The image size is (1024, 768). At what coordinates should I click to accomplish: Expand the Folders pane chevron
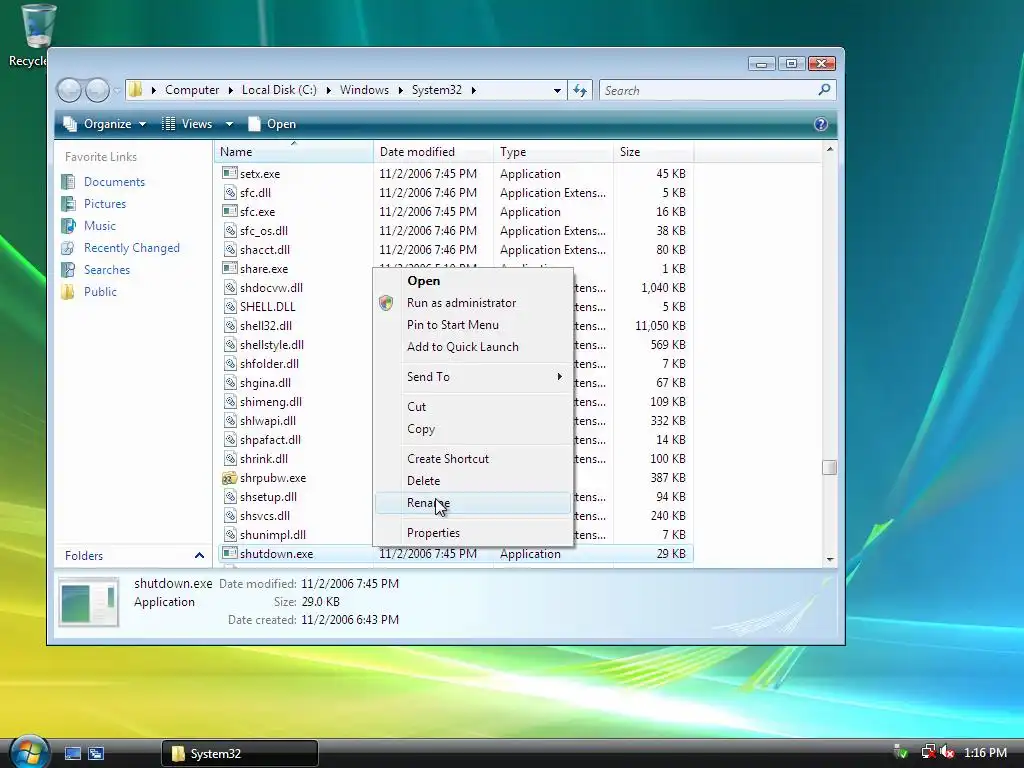pos(199,556)
